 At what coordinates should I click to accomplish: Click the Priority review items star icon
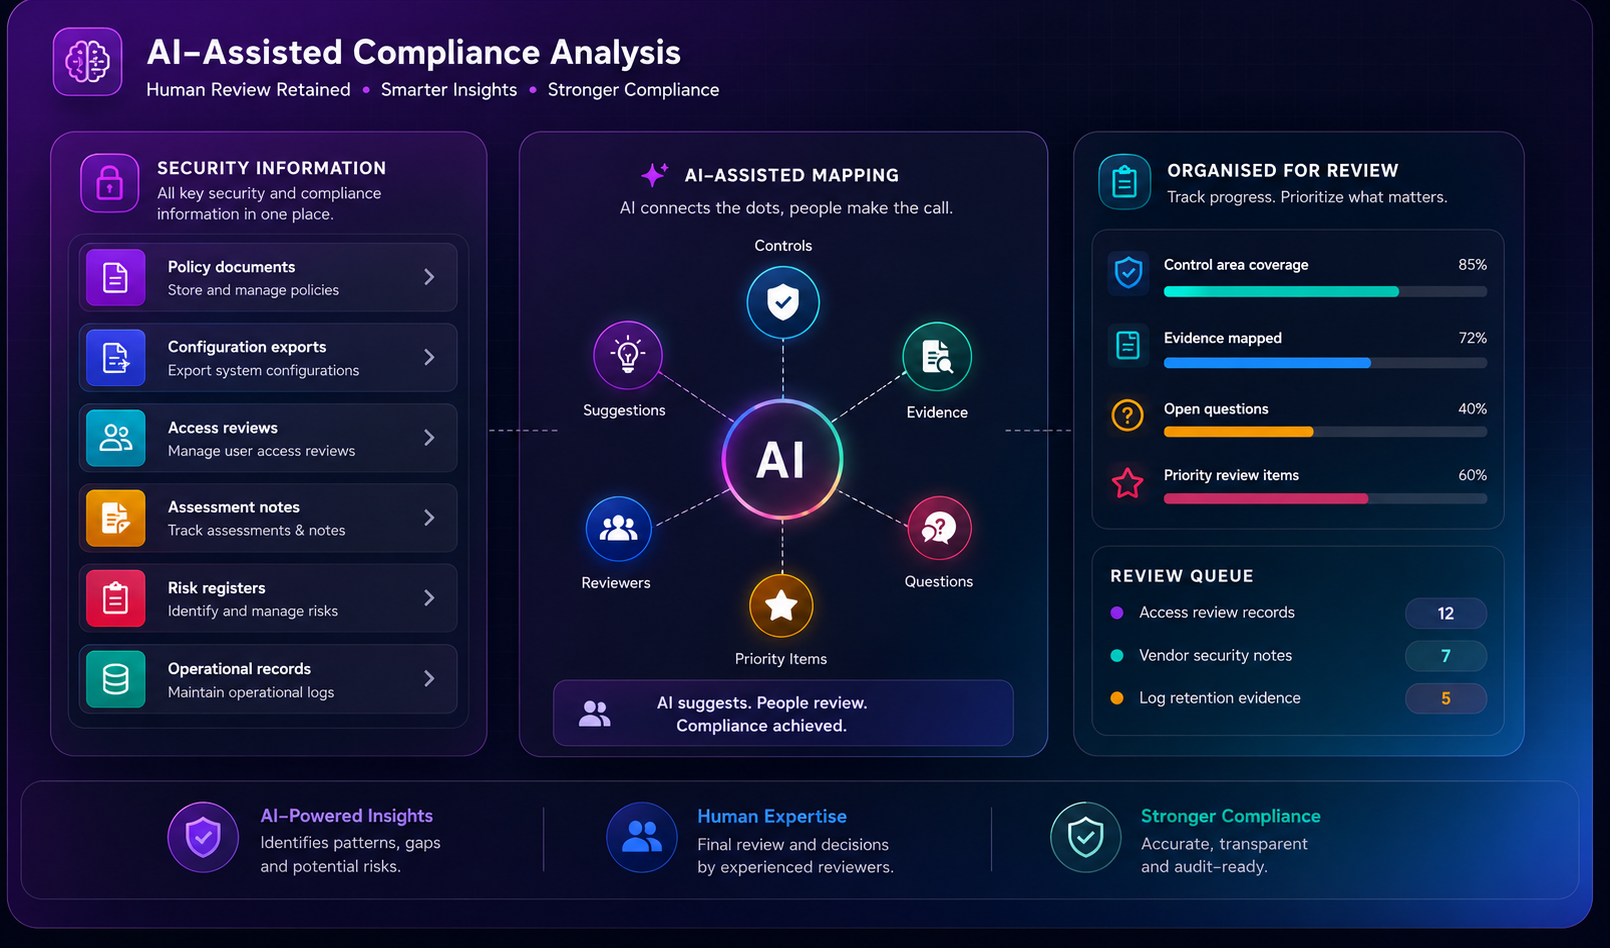[x=1128, y=483]
